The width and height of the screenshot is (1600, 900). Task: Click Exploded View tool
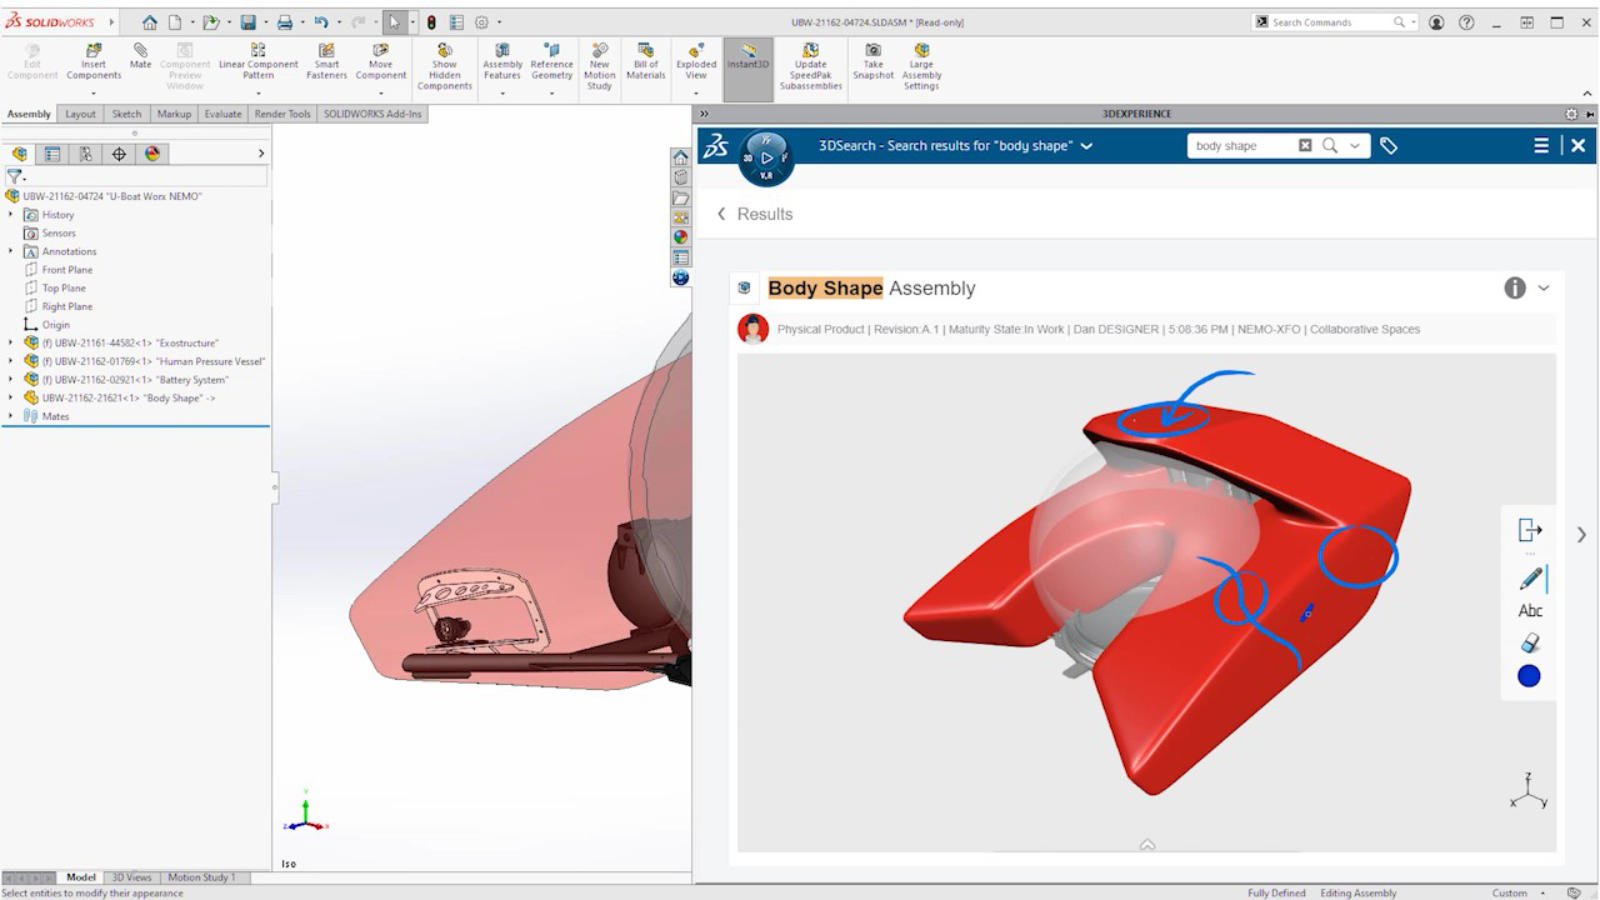click(696, 62)
